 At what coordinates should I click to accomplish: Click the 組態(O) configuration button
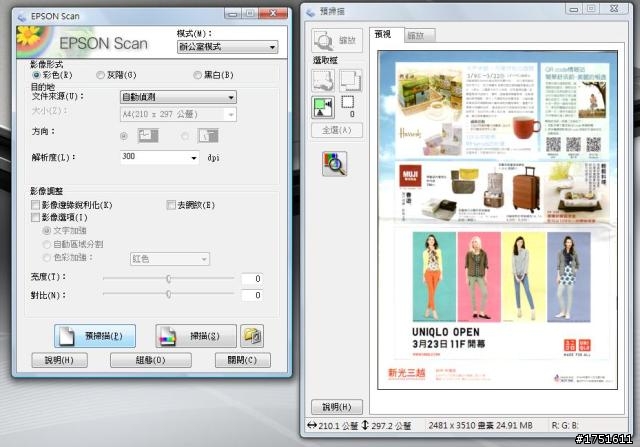tap(151, 360)
